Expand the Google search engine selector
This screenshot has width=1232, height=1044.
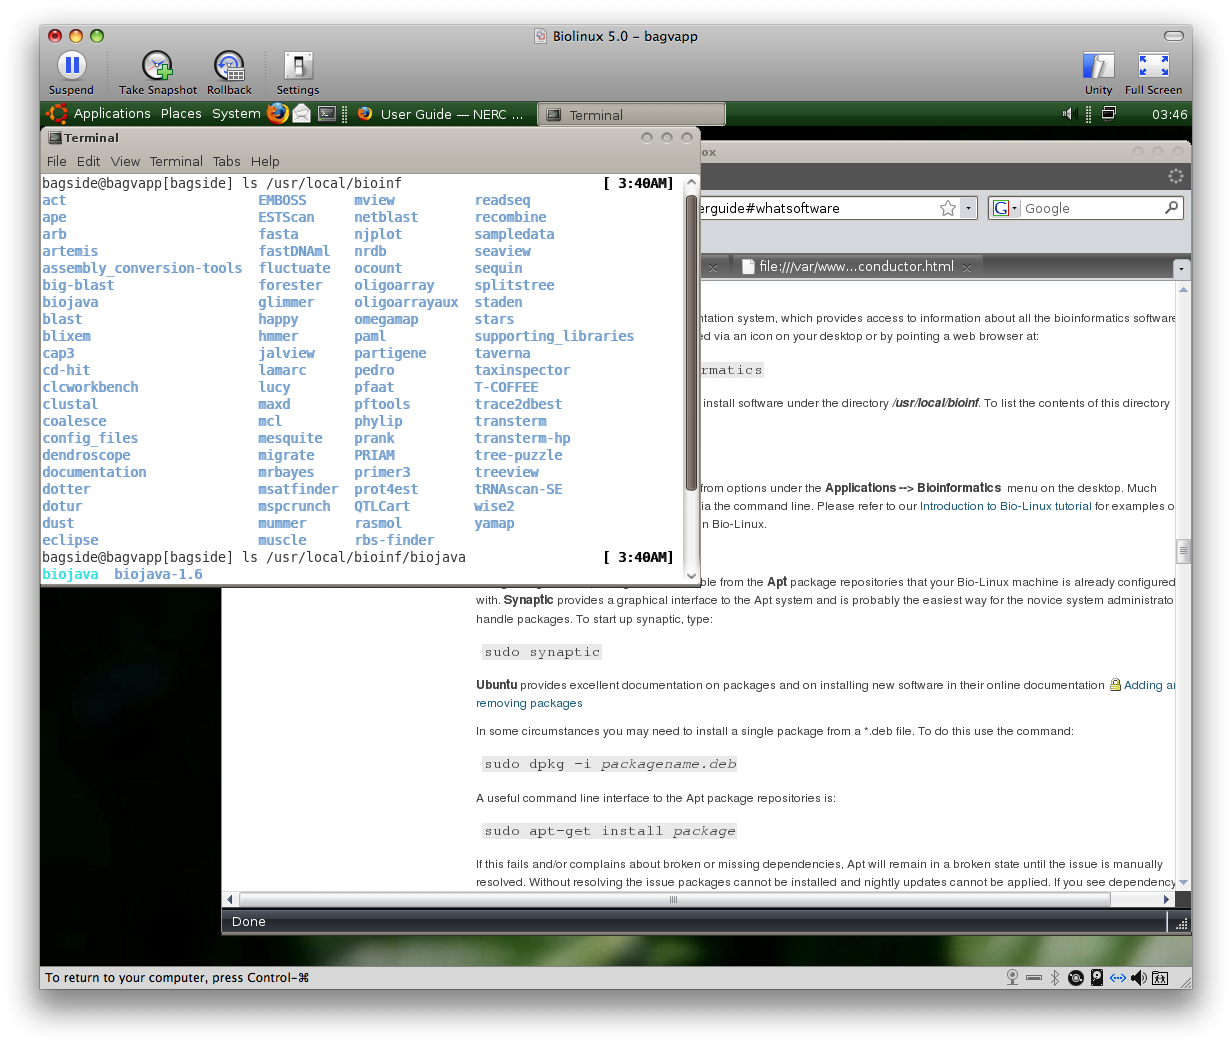click(x=1005, y=208)
